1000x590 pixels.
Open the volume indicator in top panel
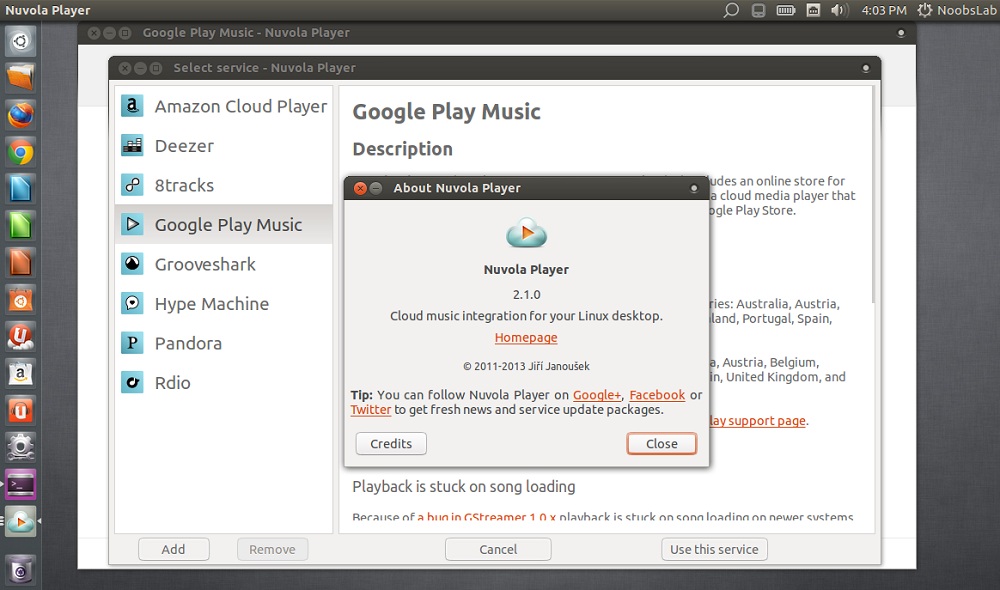pos(838,10)
